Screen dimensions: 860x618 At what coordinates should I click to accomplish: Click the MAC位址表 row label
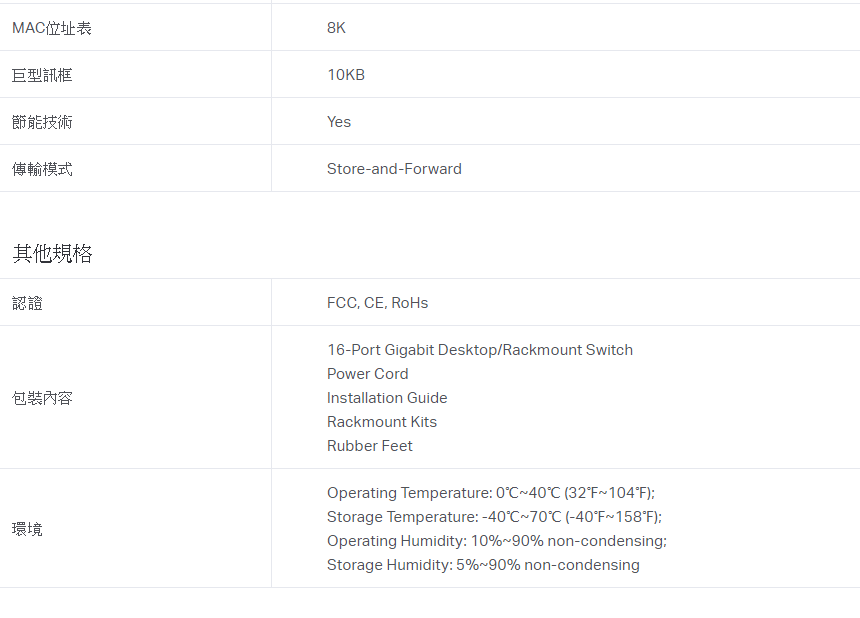[52, 28]
